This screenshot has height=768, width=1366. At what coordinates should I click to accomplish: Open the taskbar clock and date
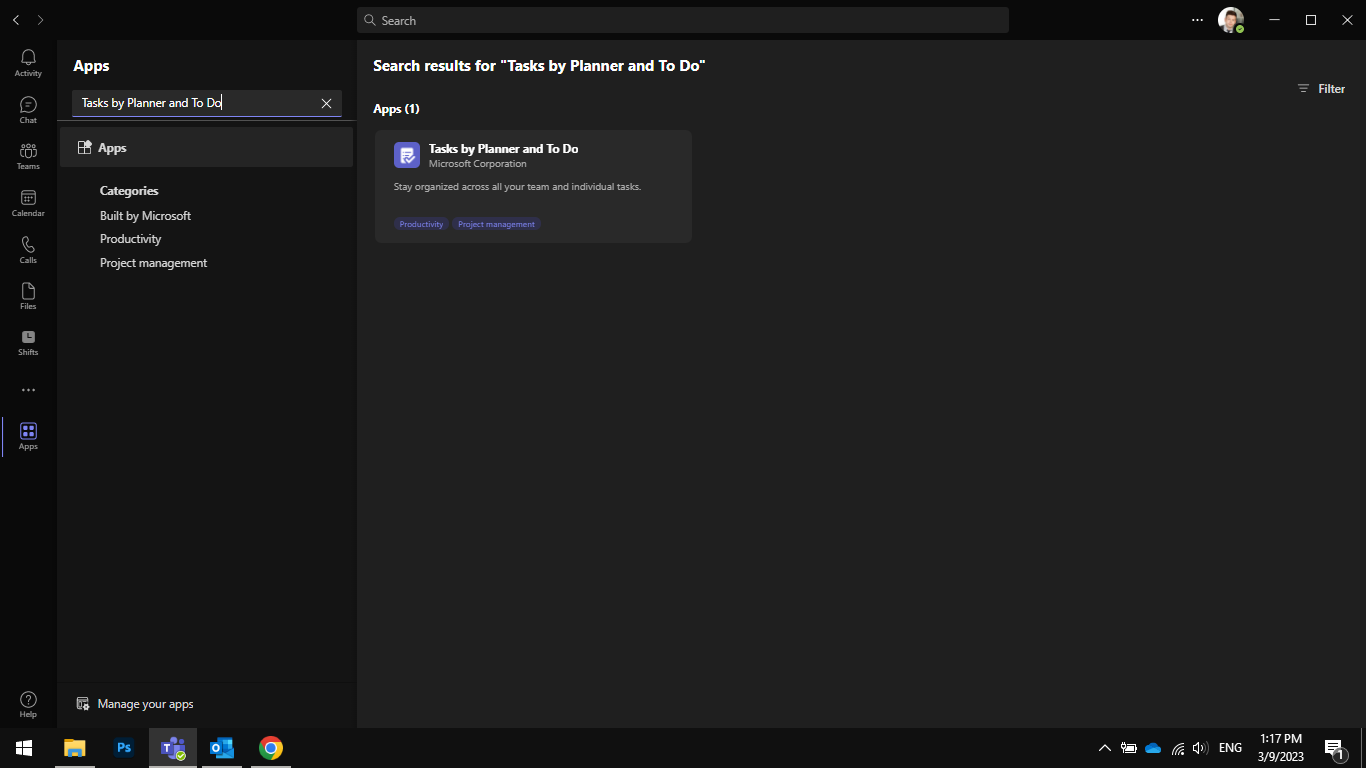pyautogui.click(x=1281, y=748)
